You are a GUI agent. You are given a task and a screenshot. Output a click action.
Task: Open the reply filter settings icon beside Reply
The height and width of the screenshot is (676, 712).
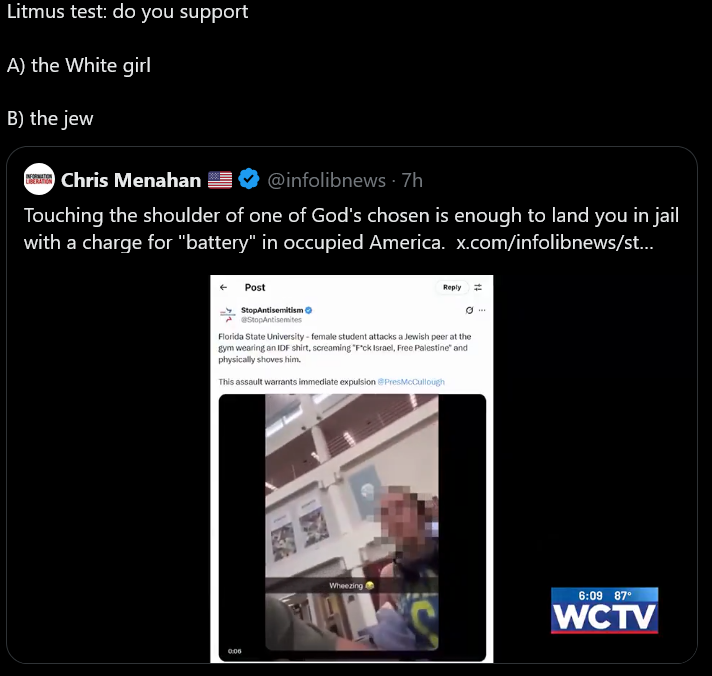click(x=478, y=287)
